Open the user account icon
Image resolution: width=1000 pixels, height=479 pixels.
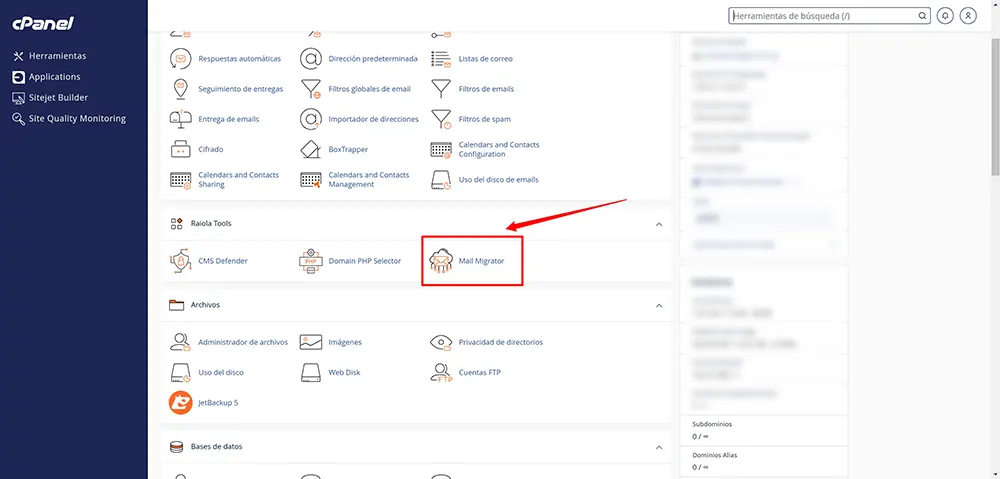[968, 16]
